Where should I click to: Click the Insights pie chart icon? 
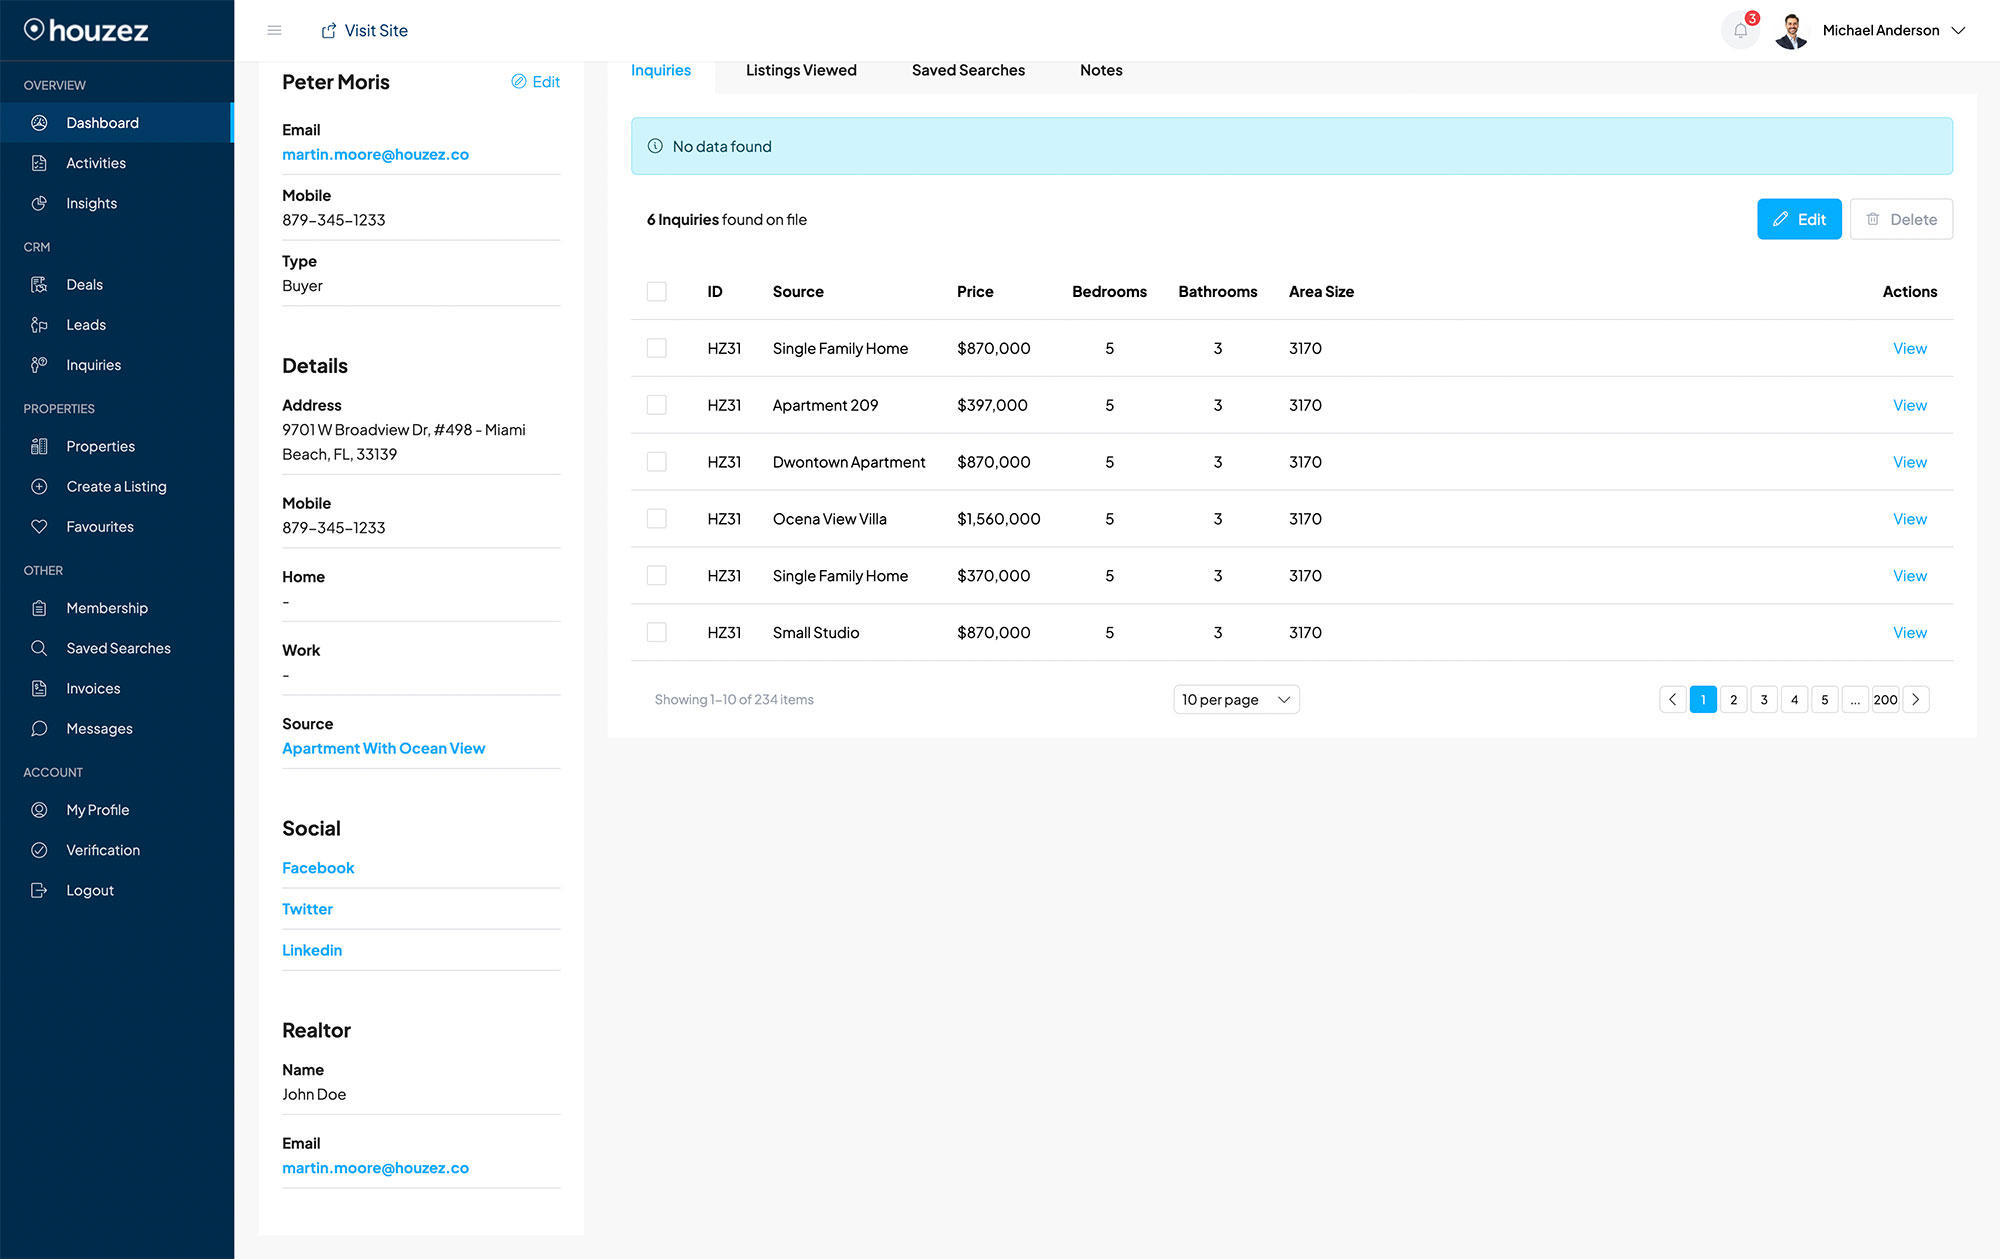coord(39,203)
